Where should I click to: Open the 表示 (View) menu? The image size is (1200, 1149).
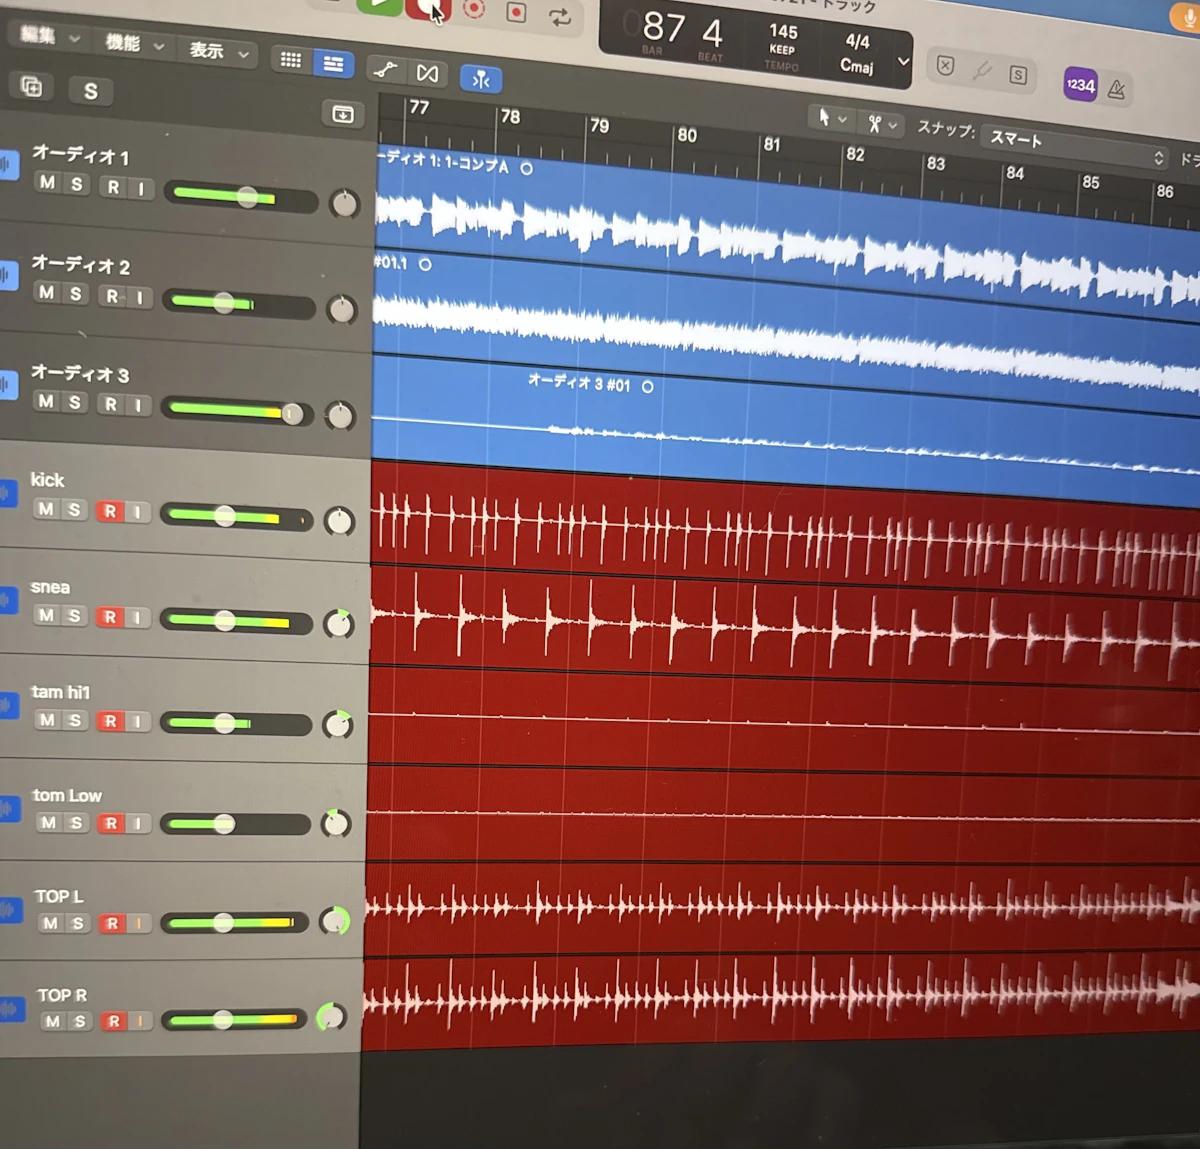pos(219,50)
